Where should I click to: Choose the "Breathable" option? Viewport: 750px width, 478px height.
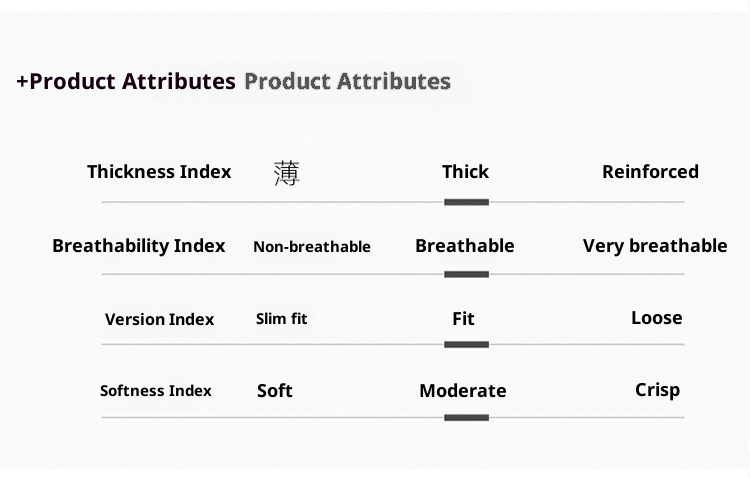tap(465, 246)
